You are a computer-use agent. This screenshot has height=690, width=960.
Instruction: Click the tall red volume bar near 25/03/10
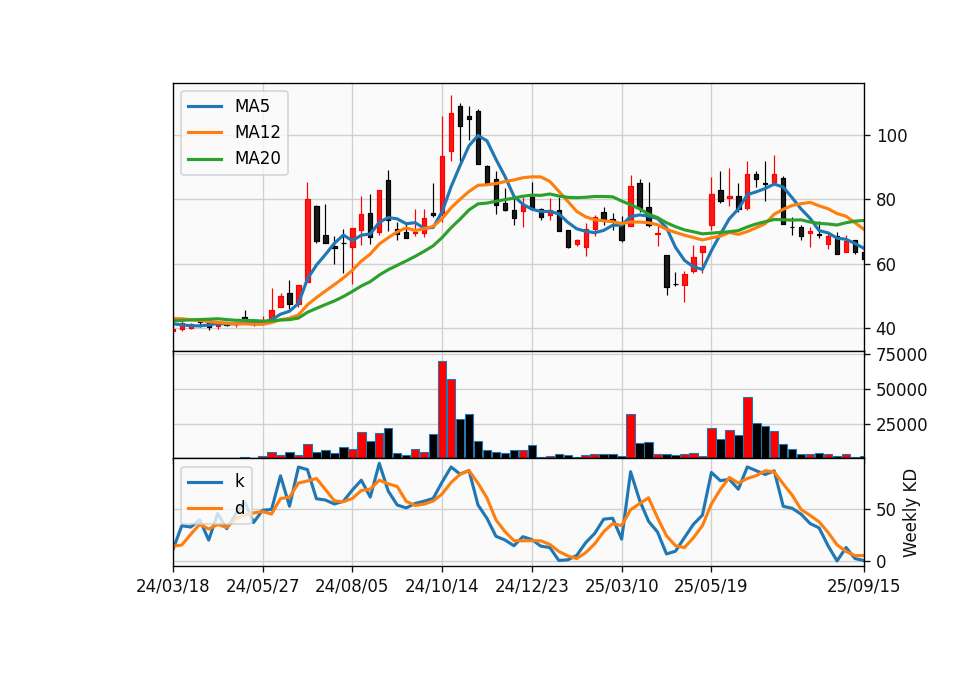point(631,436)
